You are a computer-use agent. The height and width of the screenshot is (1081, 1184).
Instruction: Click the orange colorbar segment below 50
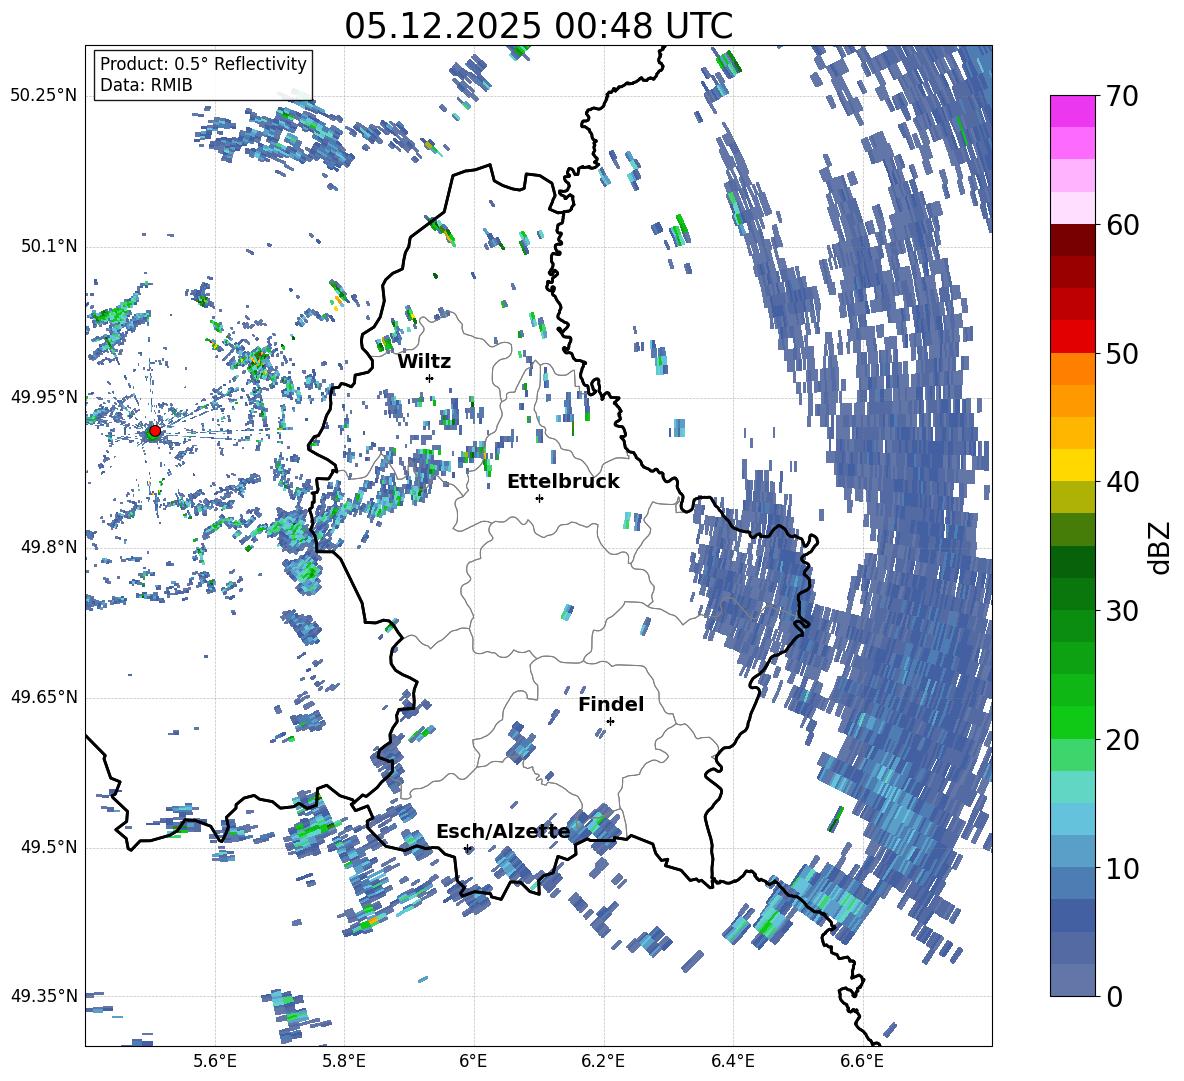(x=1072, y=369)
